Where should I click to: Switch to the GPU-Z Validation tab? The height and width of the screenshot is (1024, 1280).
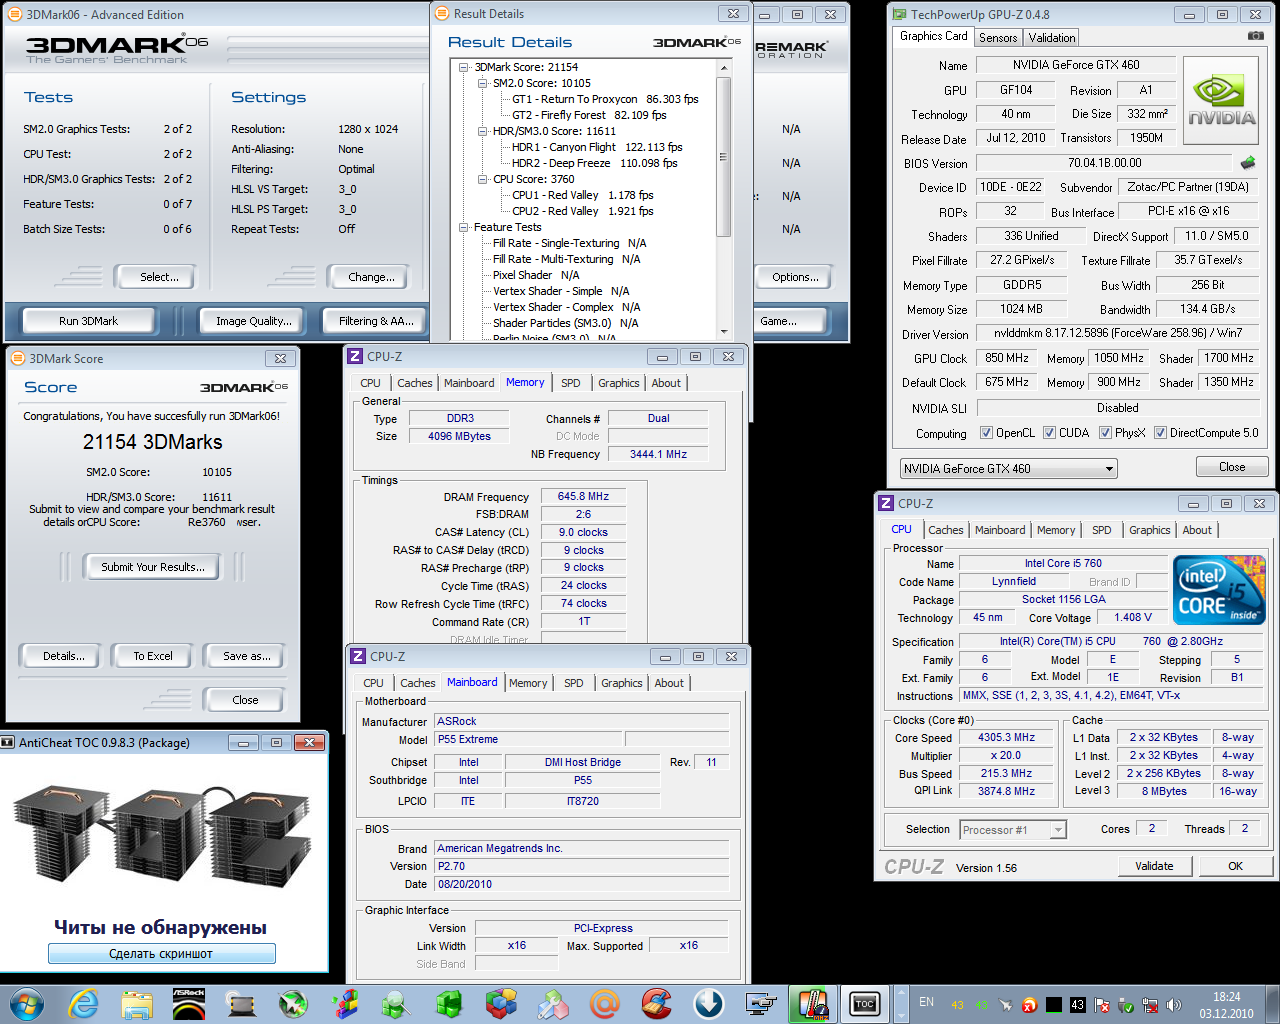1052,37
